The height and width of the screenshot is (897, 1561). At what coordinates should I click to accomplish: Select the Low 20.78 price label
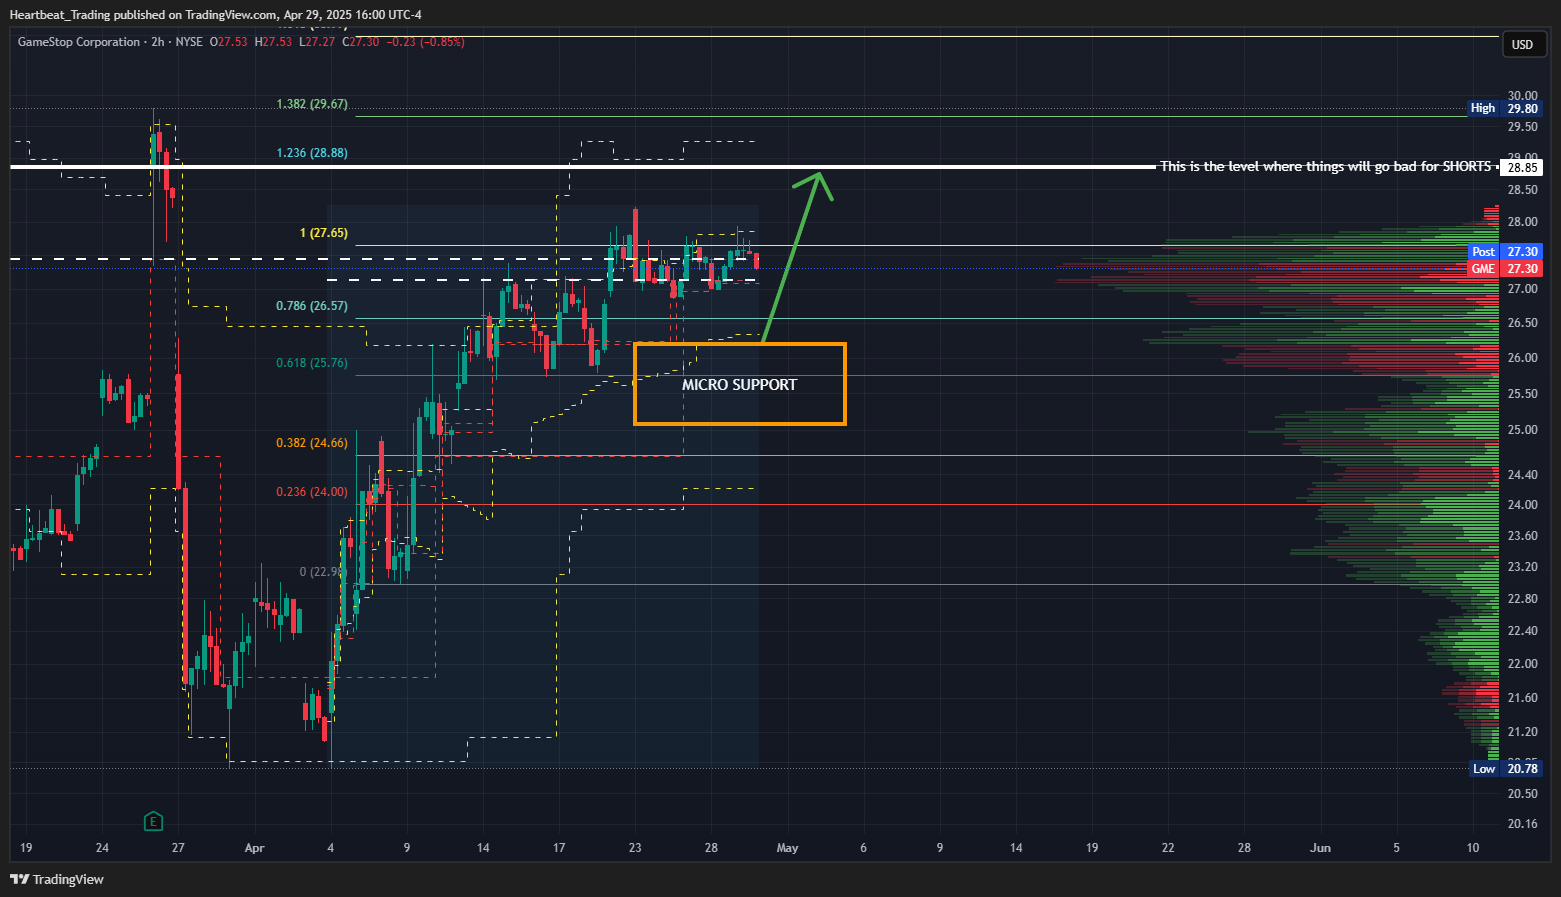click(1505, 768)
